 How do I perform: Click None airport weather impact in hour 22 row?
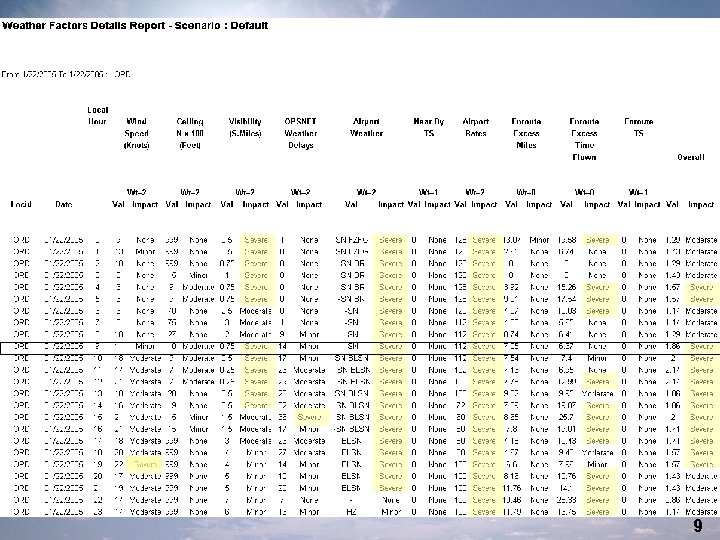[x=391, y=500]
